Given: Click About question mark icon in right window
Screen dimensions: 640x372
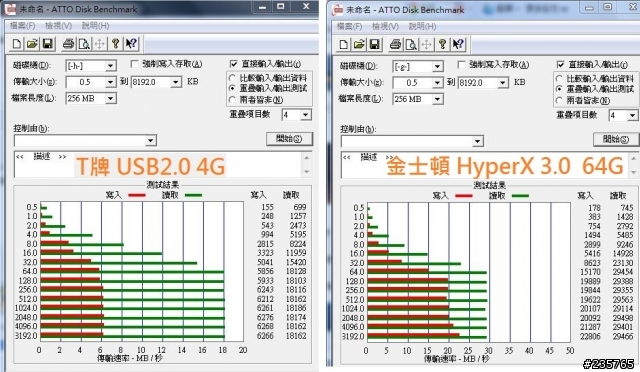Looking at the screenshot, I should (x=442, y=45).
